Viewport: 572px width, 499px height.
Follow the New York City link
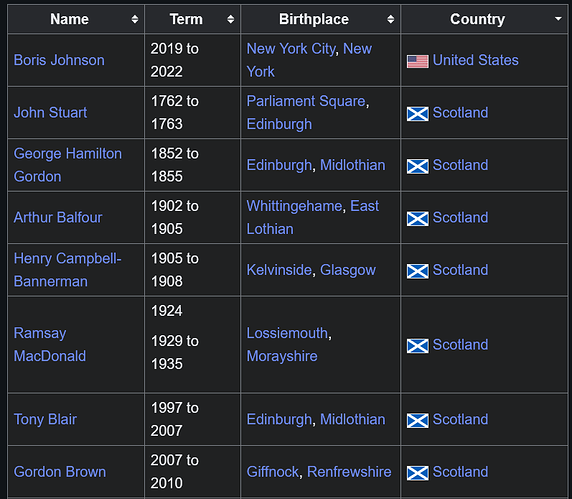click(291, 49)
